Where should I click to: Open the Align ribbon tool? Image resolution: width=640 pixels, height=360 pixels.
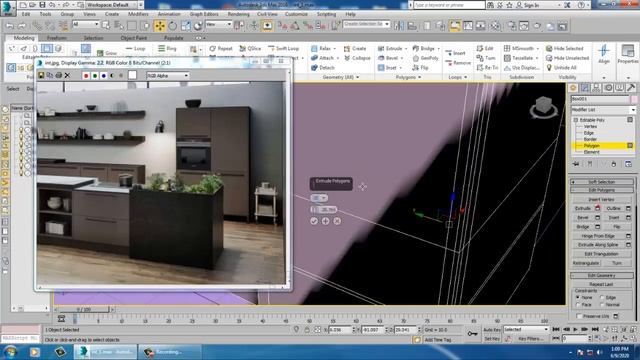coord(604,54)
